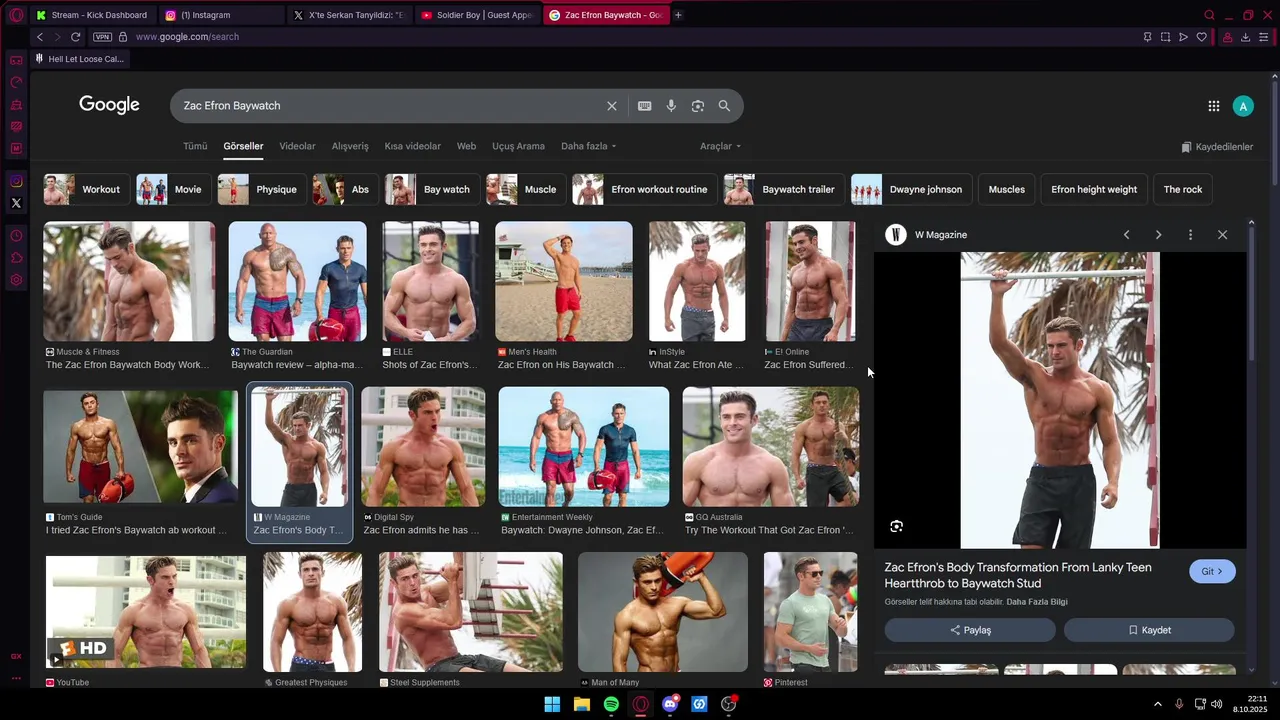Viewport: 1280px width, 720px height.
Task: Switch to the Soldier Boy YouTube tab
Action: click(476, 15)
